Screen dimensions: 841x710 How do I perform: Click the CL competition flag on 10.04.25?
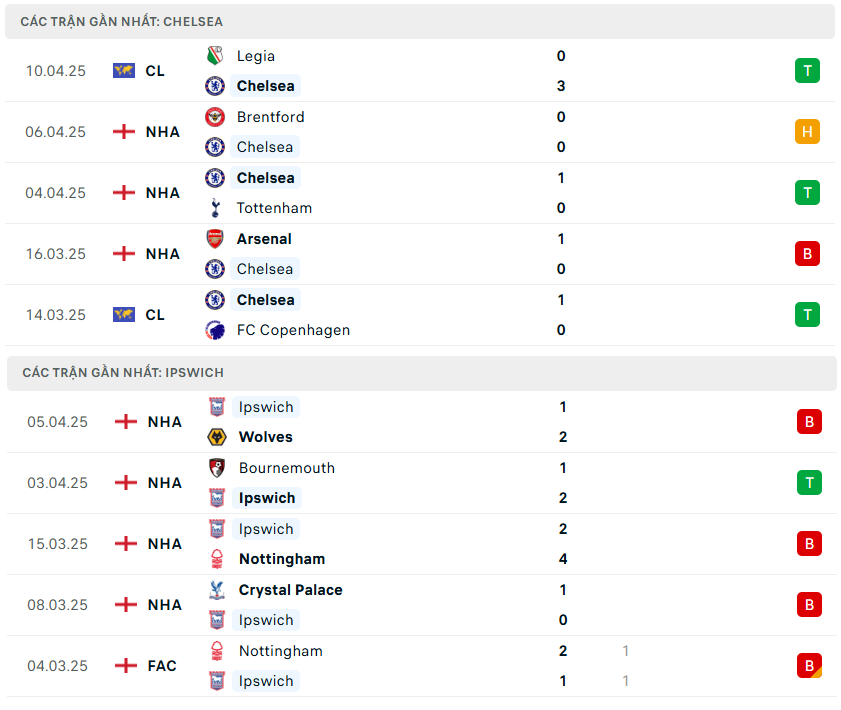point(124,71)
